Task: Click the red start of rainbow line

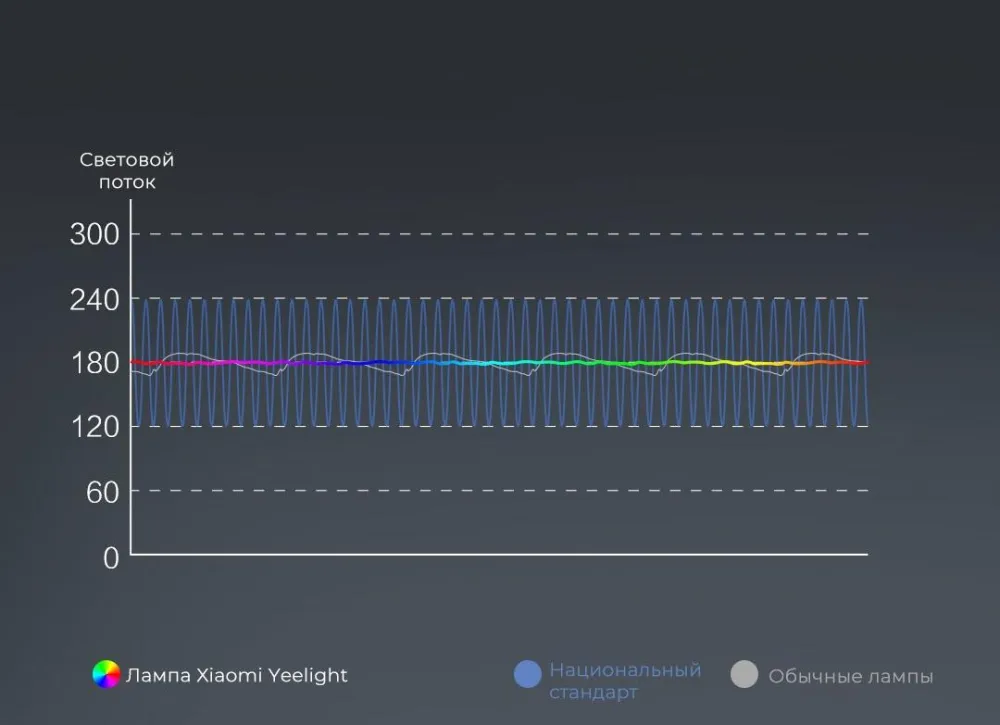Action: point(143,363)
